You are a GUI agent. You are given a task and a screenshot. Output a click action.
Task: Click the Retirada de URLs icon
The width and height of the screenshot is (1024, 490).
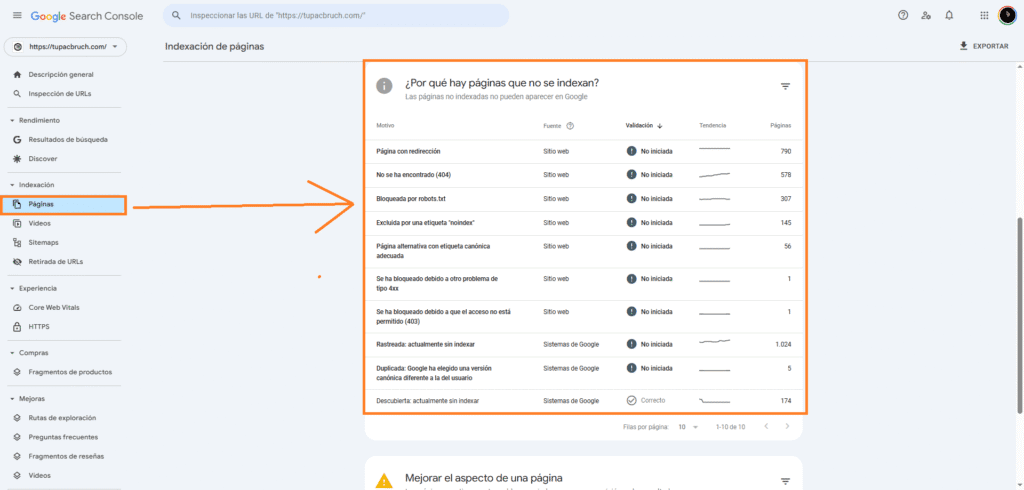pyautogui.click(x=17, y=261)
